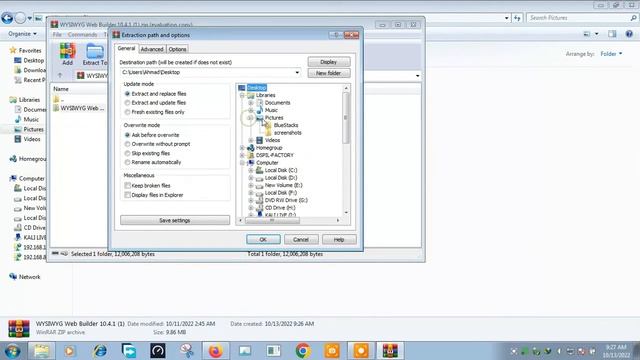Enable Keep broken files checkbox
640x360 pixels.
click(x=127, y=186)
